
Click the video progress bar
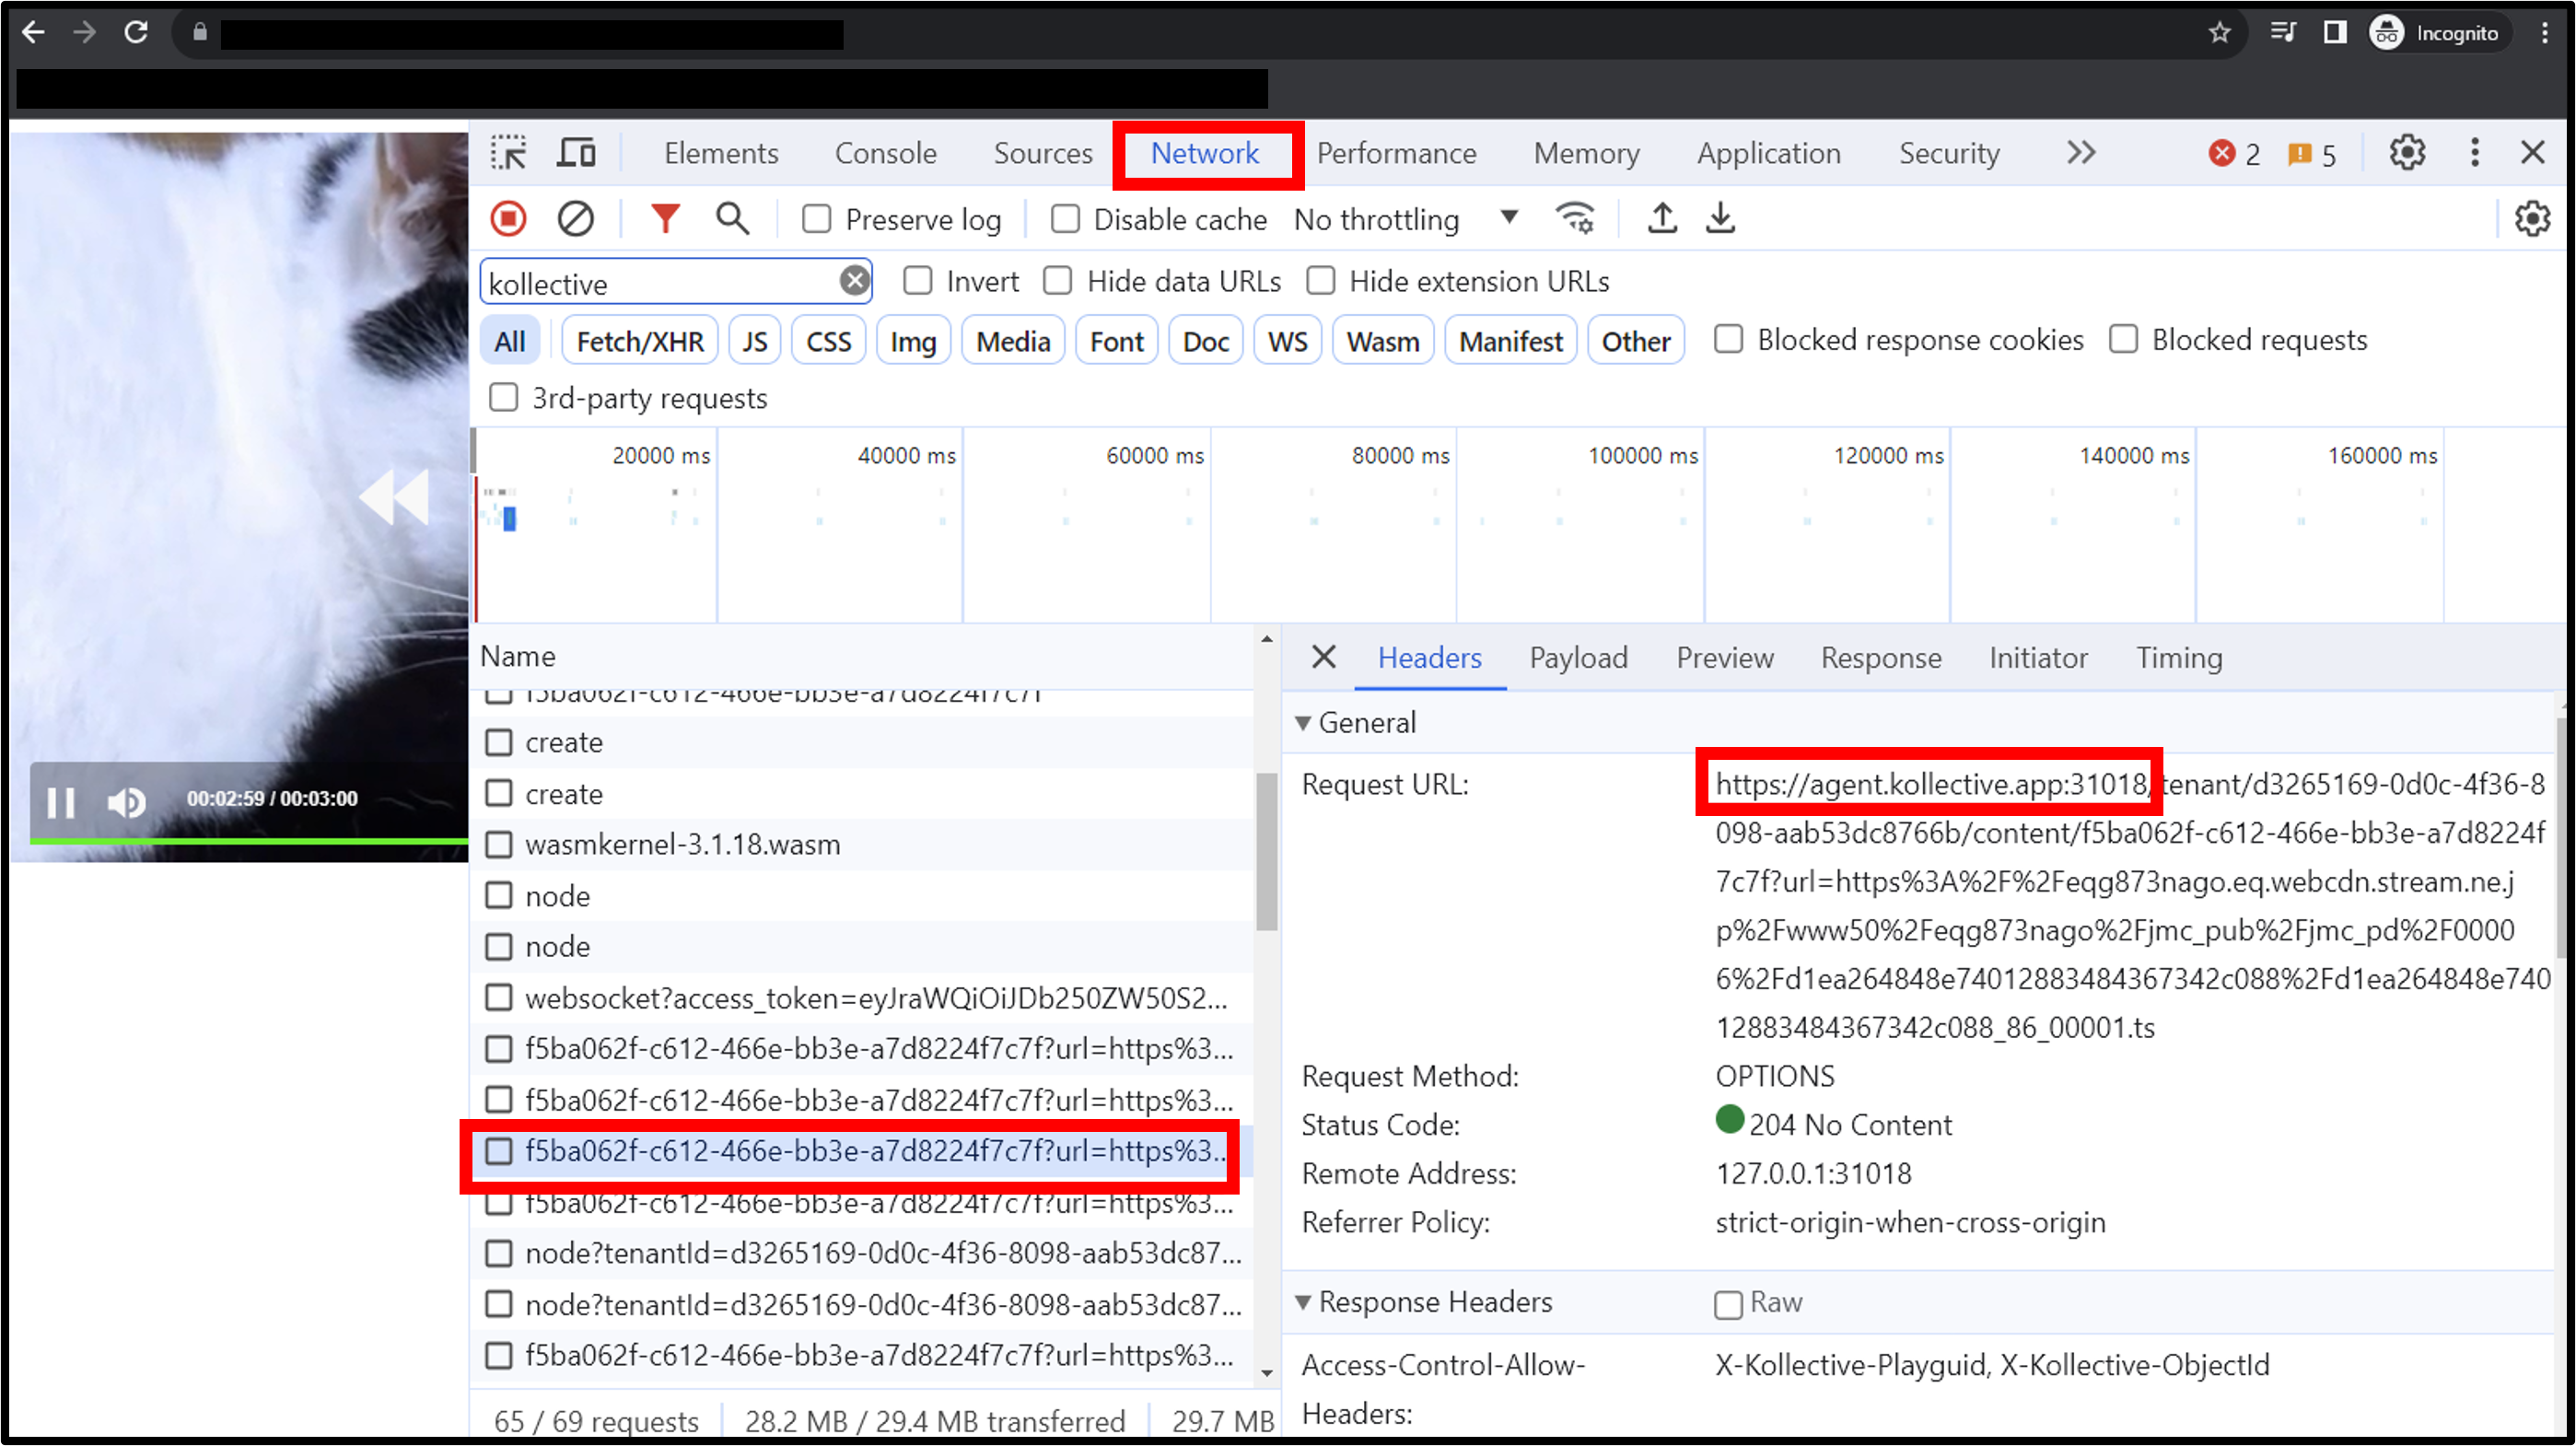coord(248,841)
